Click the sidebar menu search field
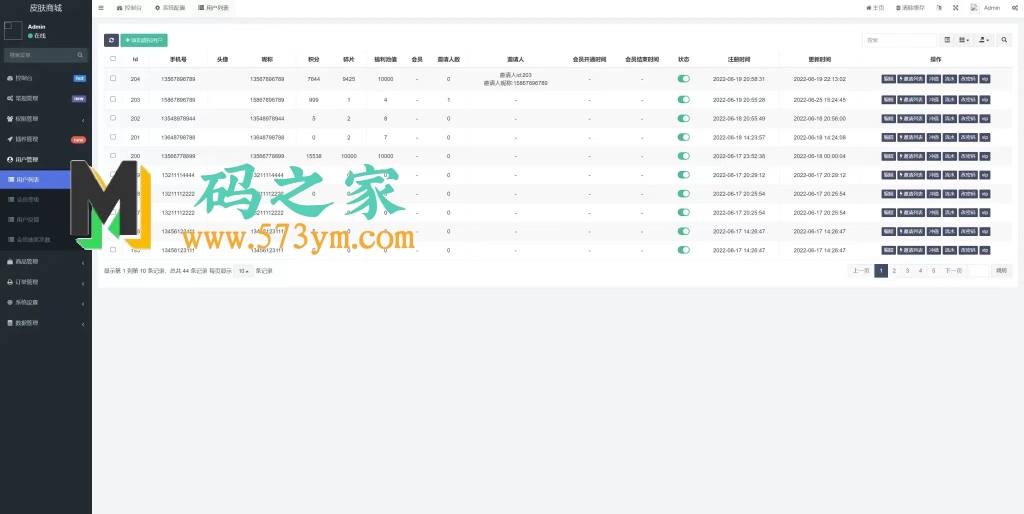The height and width of the screenshot is (514, 1024). point(40,55)
